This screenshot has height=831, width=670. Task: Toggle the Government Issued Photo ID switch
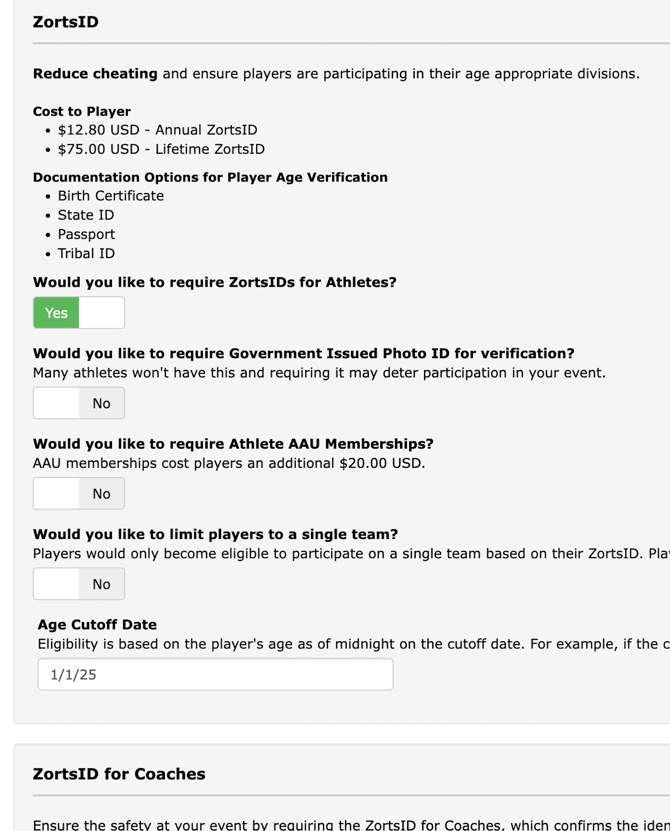click(79, 403)
